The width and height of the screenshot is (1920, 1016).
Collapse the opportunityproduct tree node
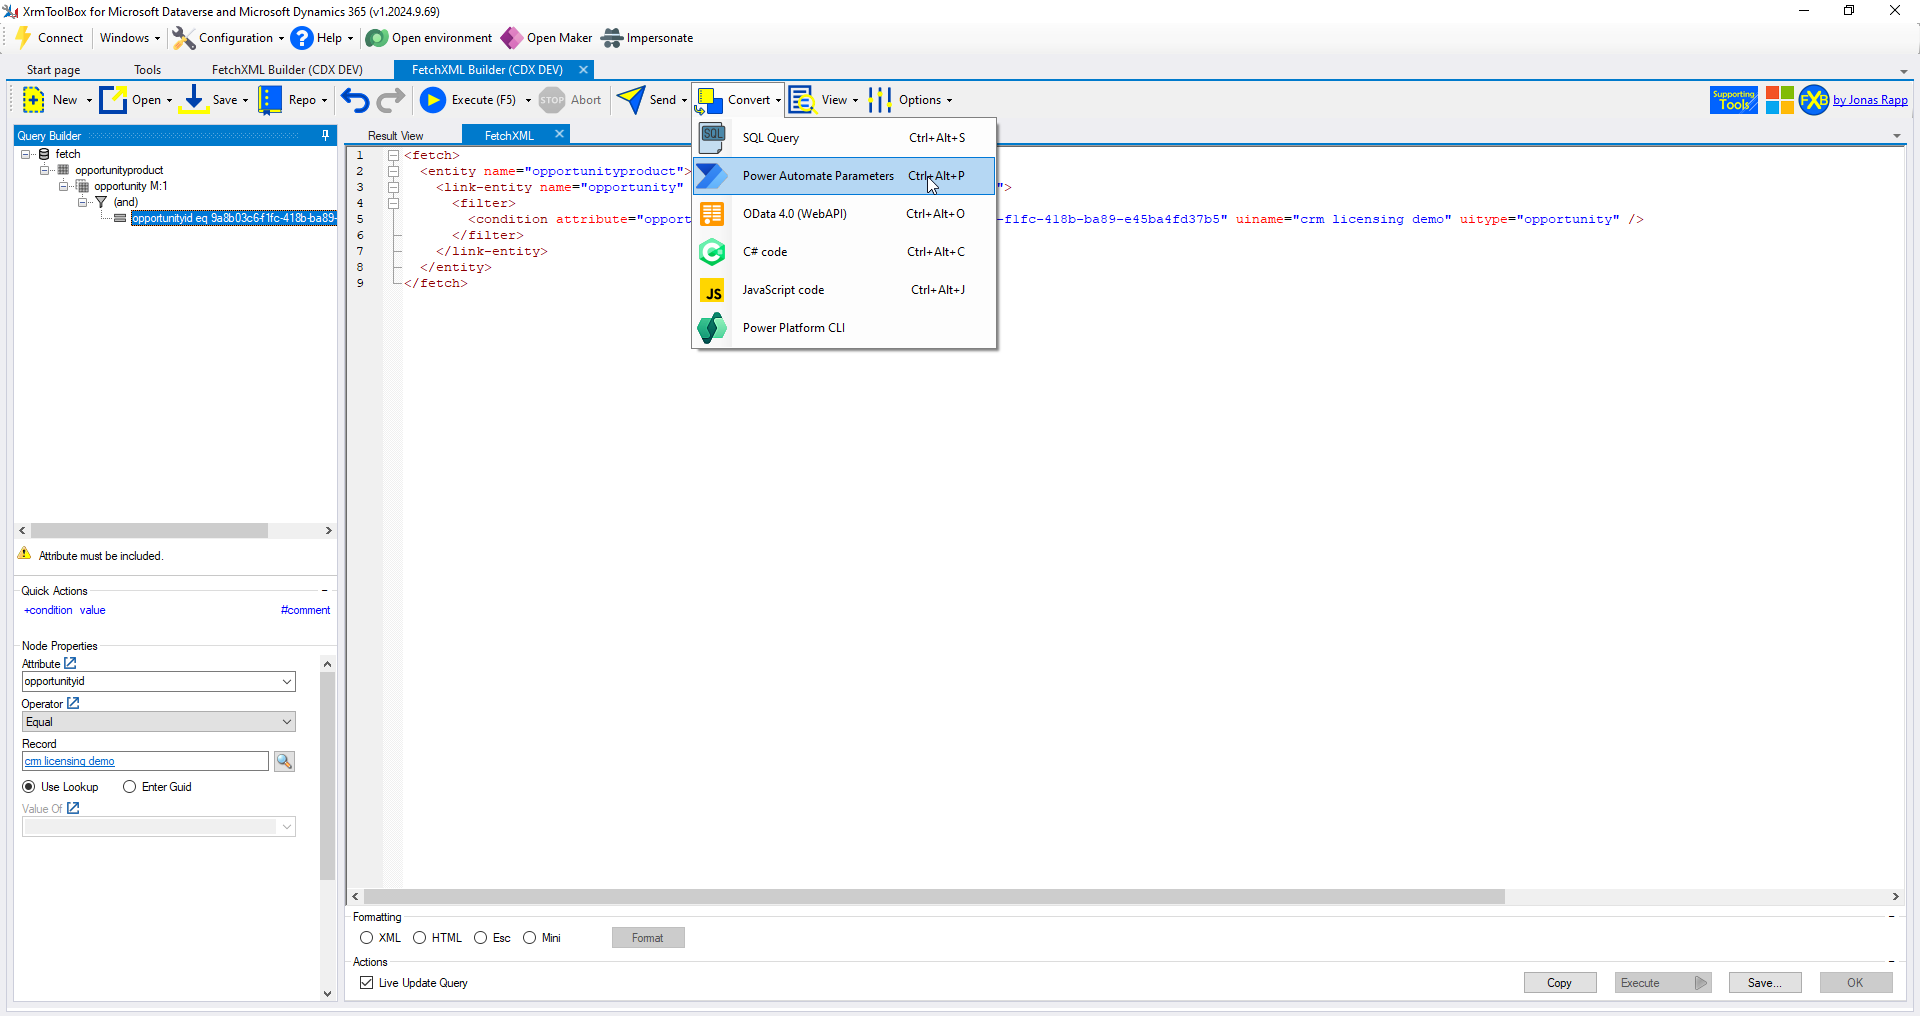(45, 170)
